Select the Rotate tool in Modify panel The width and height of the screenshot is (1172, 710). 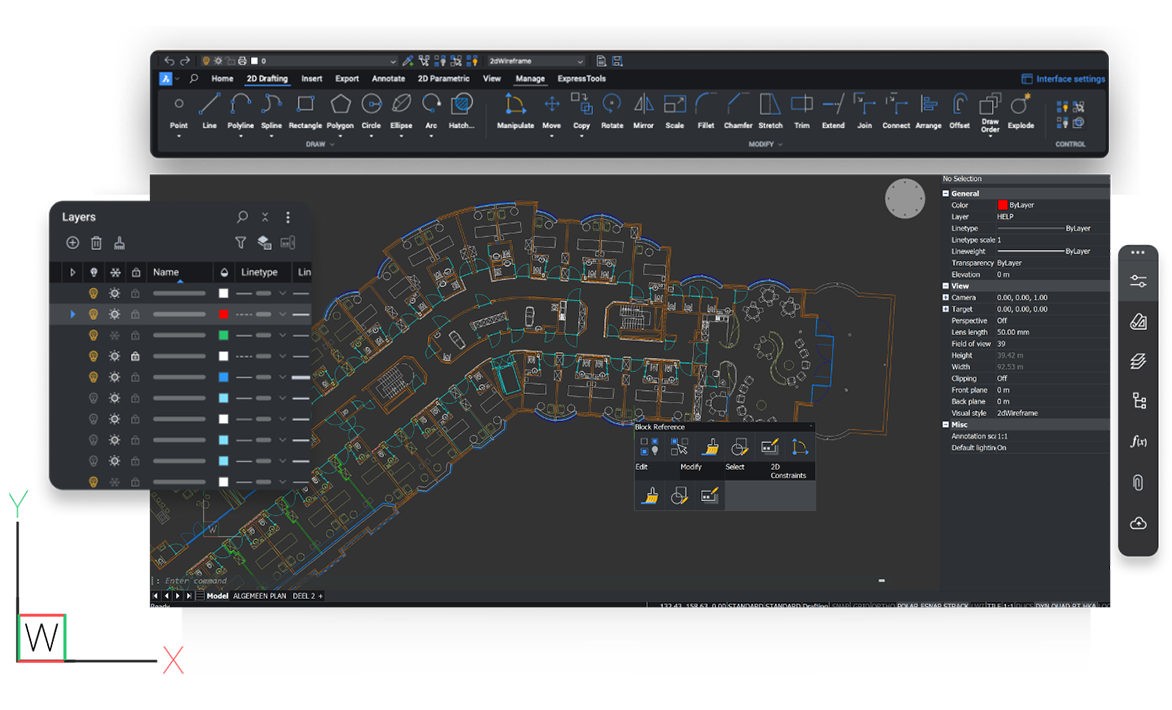pos(611,103)
